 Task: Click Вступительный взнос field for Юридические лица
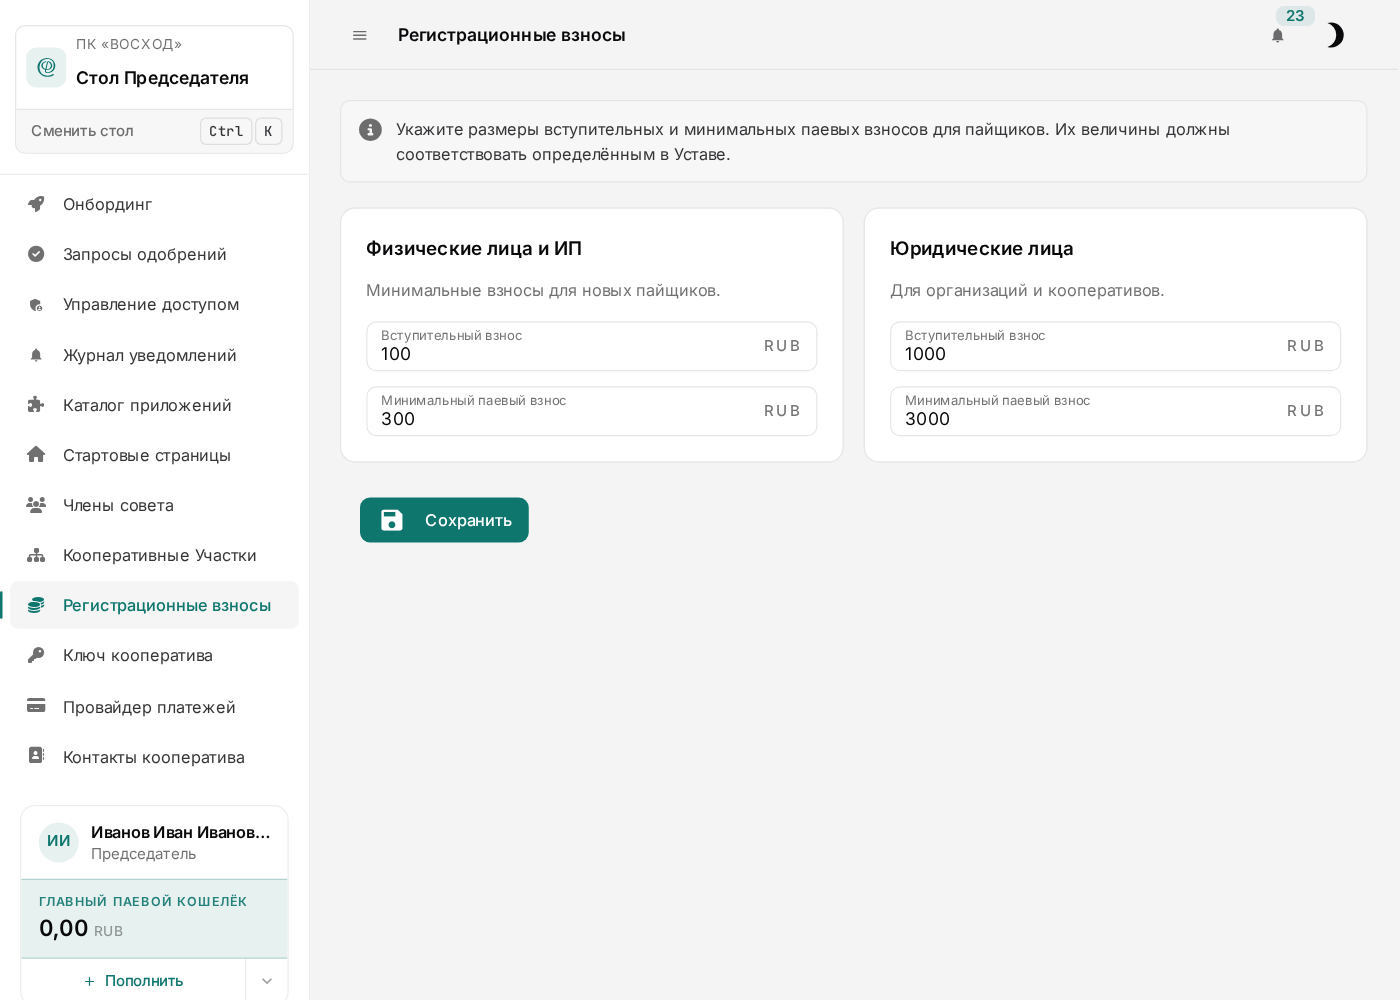pyautogui.click(x=1115, y=346)
